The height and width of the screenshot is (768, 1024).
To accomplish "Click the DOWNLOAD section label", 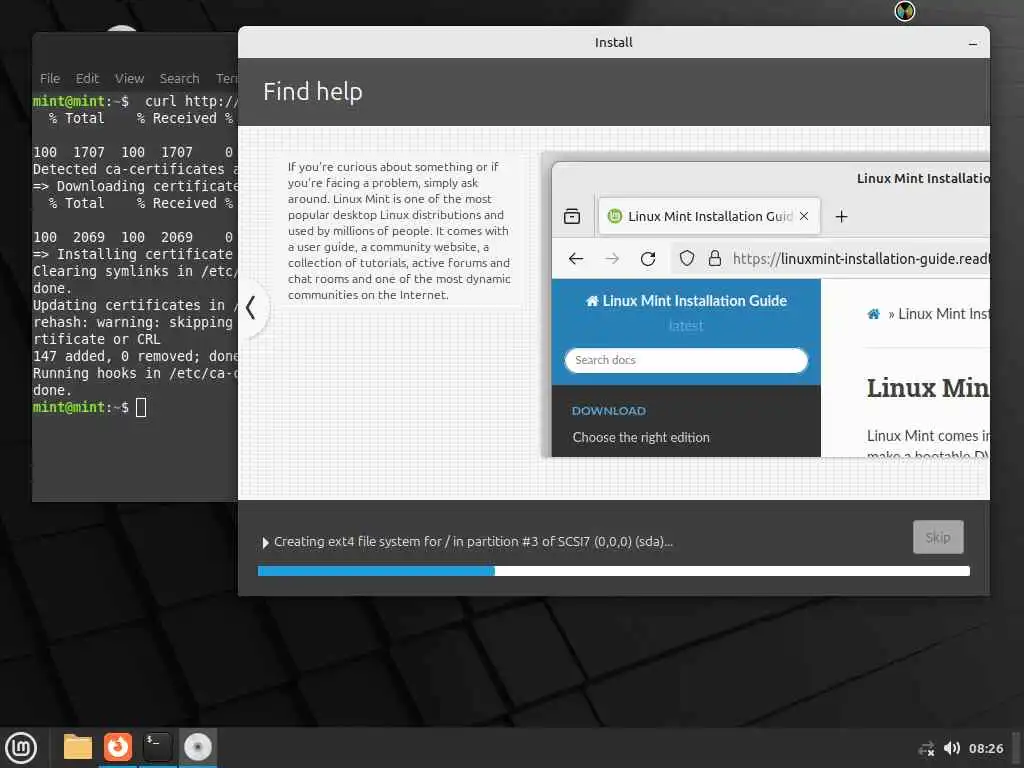I will tap(609, 411).
